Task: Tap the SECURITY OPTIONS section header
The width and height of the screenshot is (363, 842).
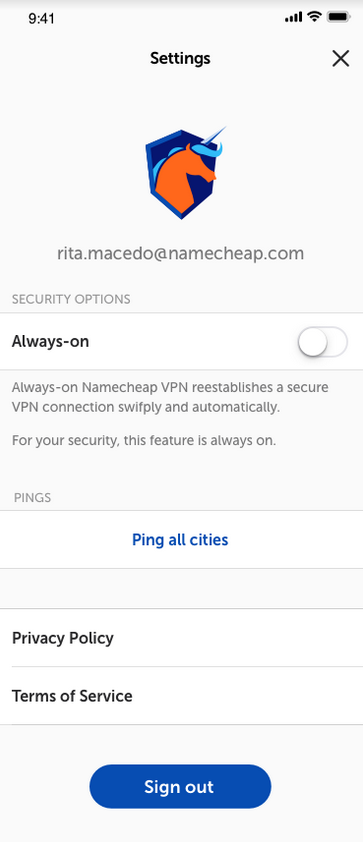Action: coord(71,299)
